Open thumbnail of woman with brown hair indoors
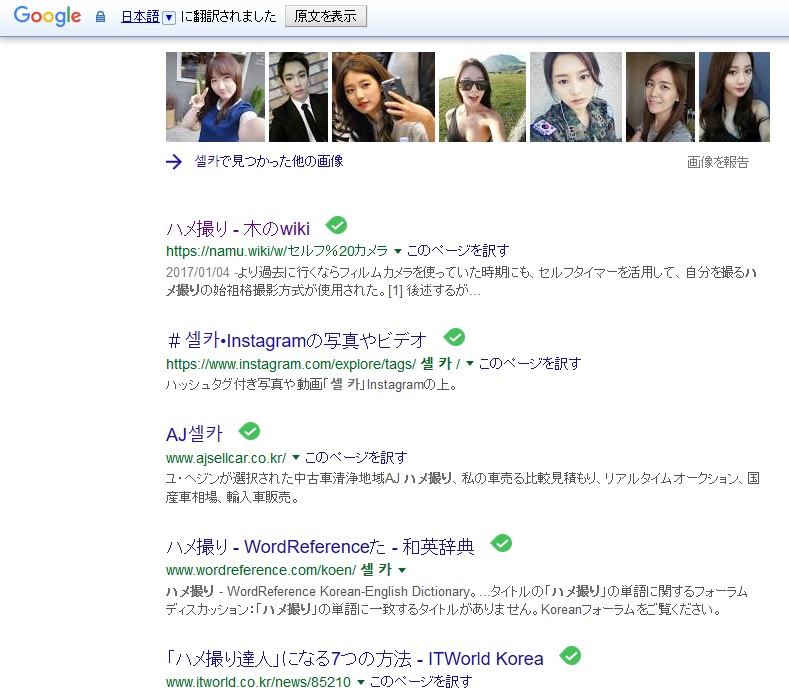This screenshot has width=789, height=693. 660,97
